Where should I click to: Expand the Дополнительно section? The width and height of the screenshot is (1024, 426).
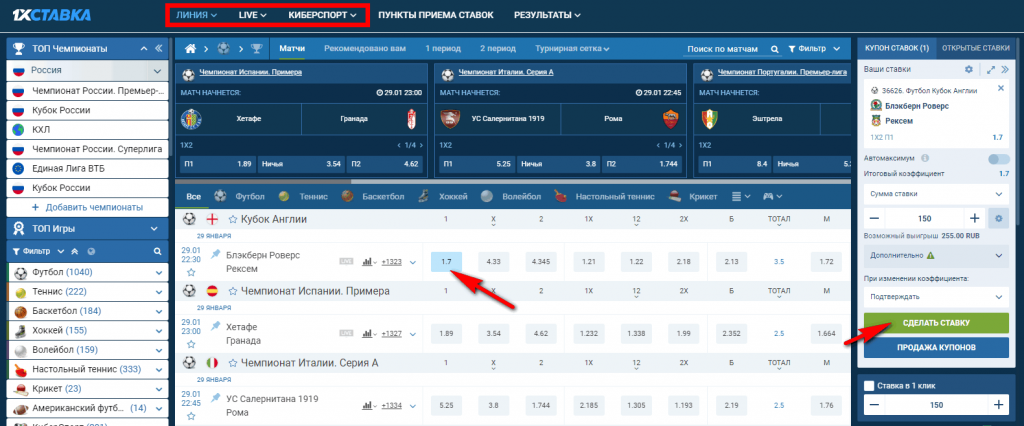coord(936,256)
